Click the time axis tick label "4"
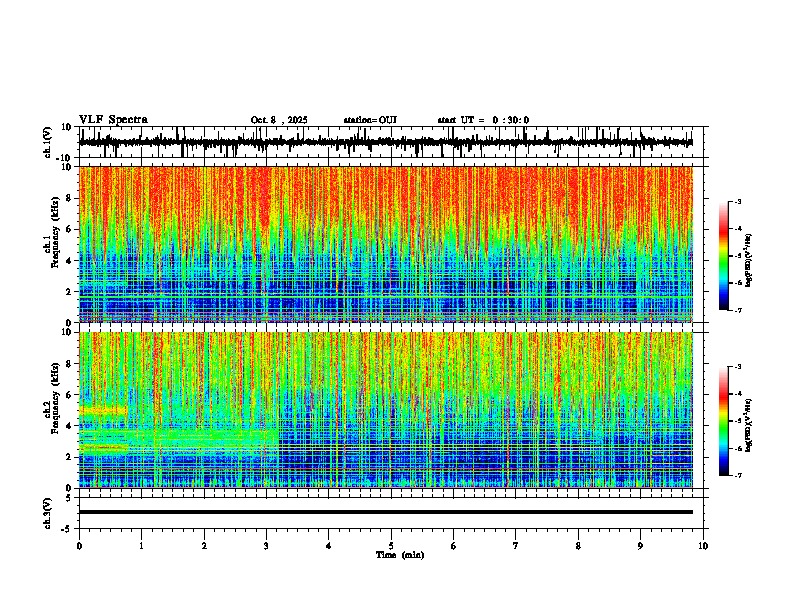Image resolution: width=792 pixels, height=612 pixels. (x=329, y=546)
